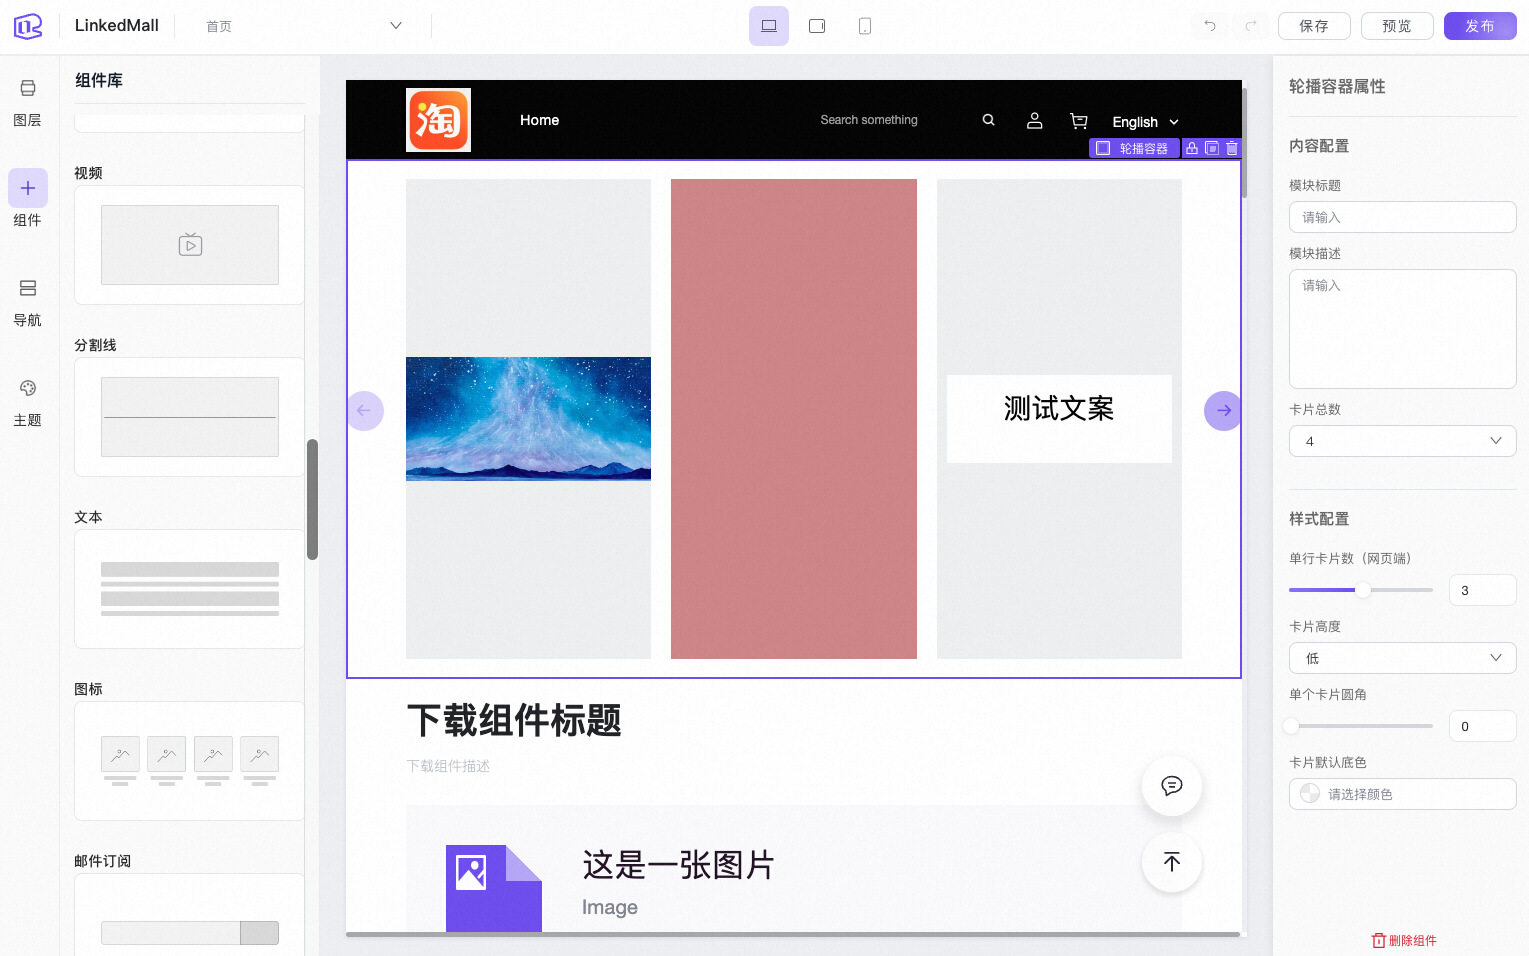Image resolution: width=1529 pixels, height=956 pixels.
Task: Open the 图层 layers panel
Action: point(28,102)
